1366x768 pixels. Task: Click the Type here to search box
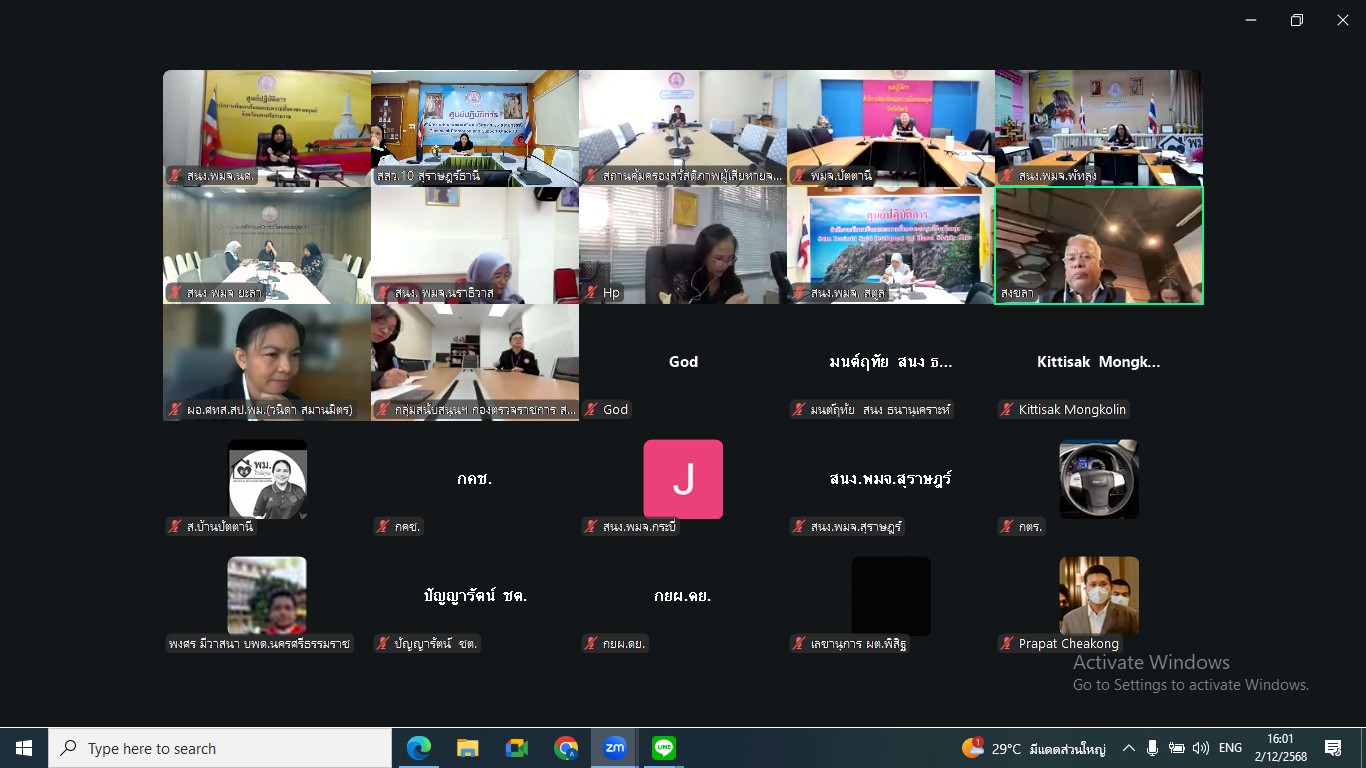coord(220,748)
